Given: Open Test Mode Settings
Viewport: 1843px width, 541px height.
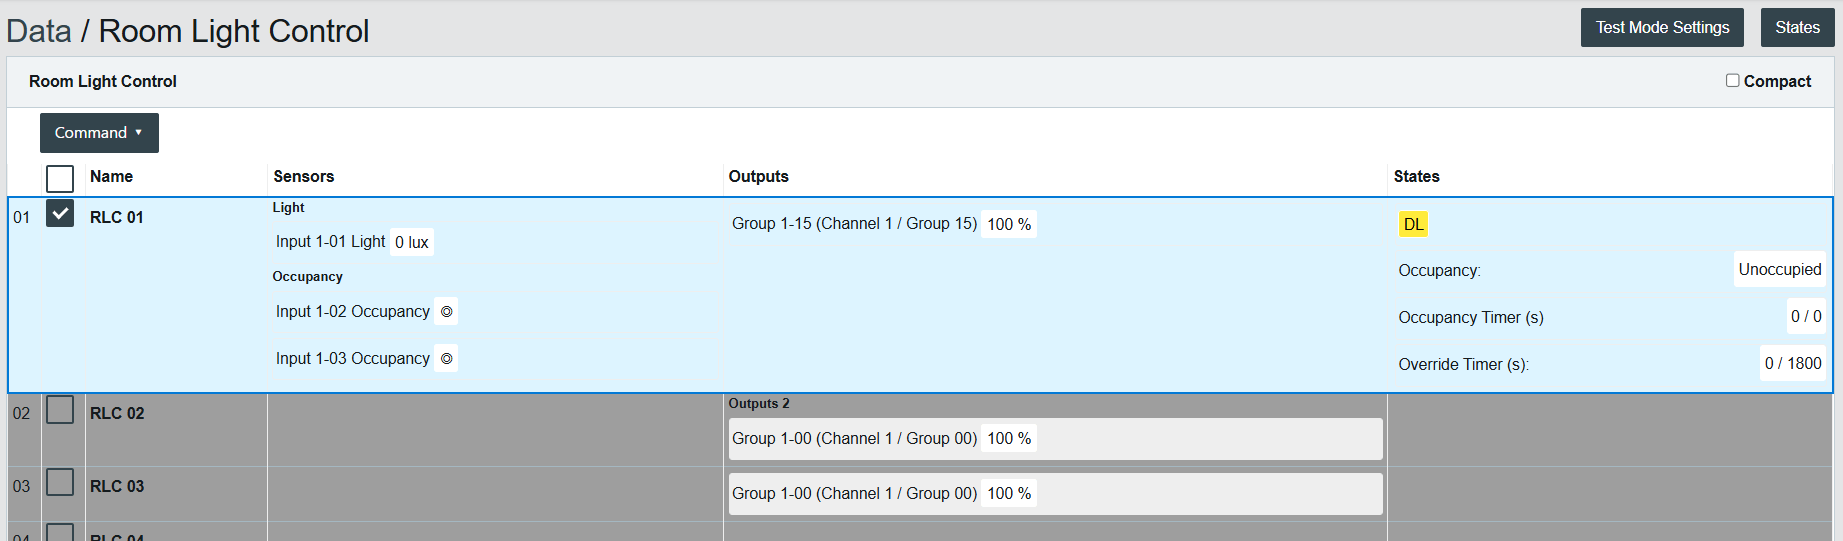Looking at the screenshot, I should click(x=1661, y=28).
